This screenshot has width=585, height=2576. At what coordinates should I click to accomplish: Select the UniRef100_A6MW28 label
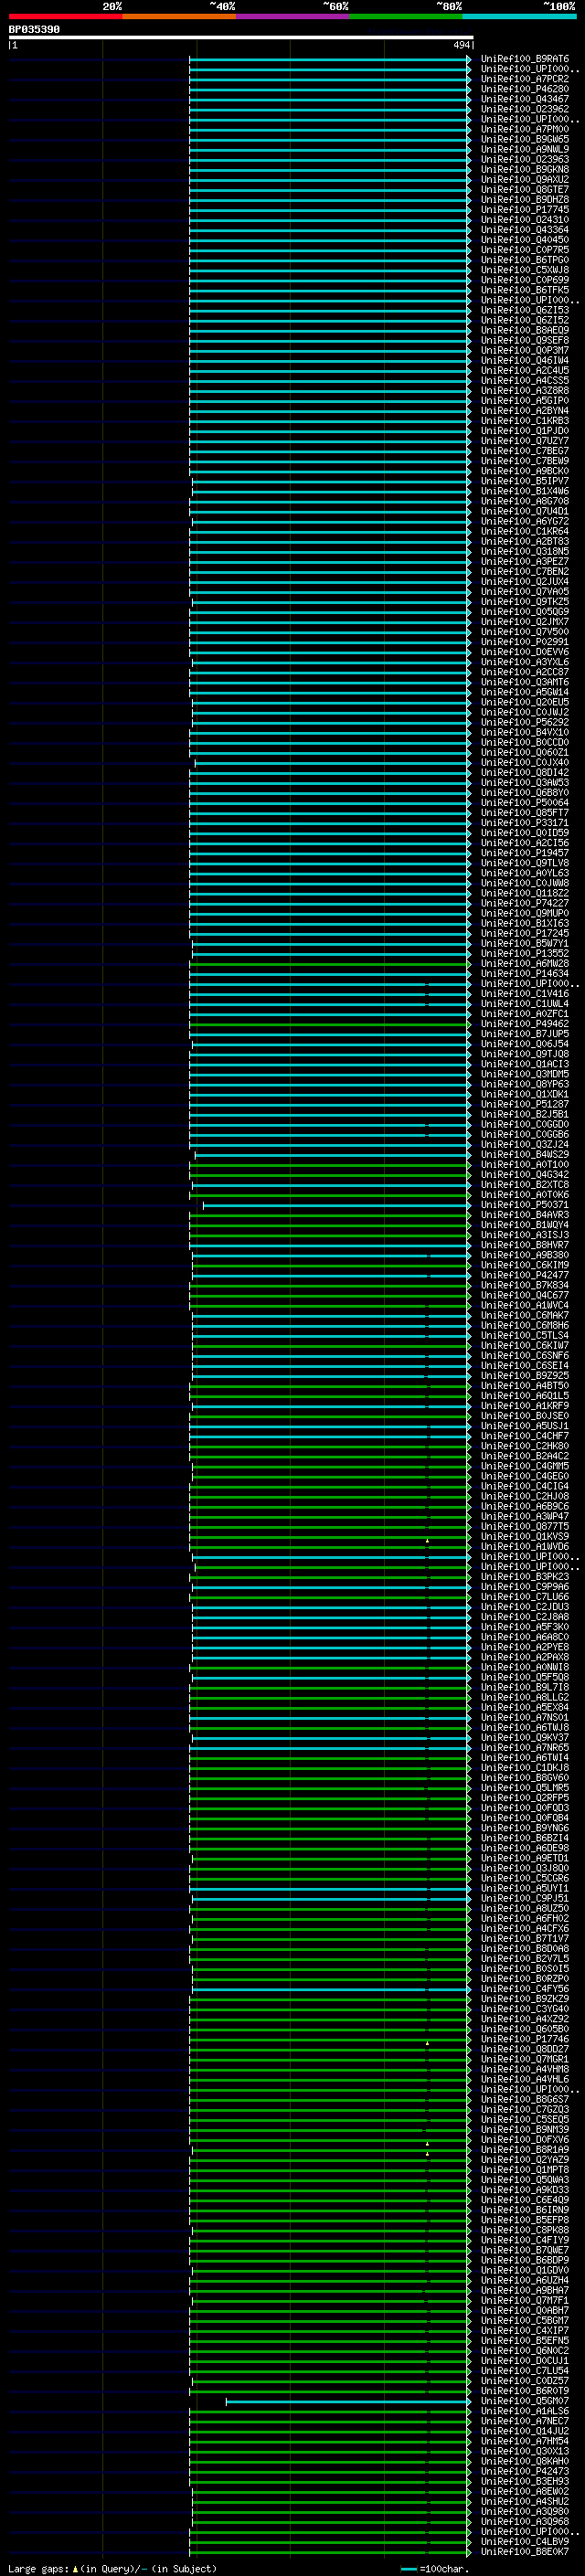tap(525, 964)
